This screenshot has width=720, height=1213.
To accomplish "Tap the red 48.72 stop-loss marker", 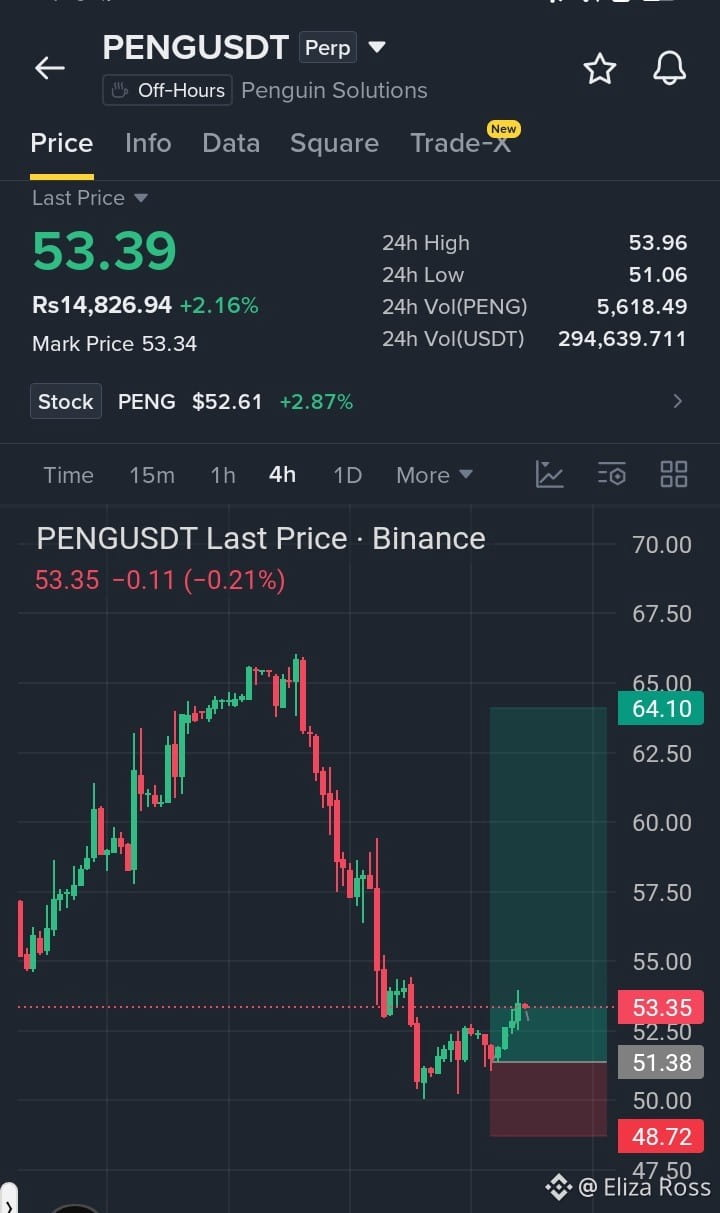I will (661, 1136).
